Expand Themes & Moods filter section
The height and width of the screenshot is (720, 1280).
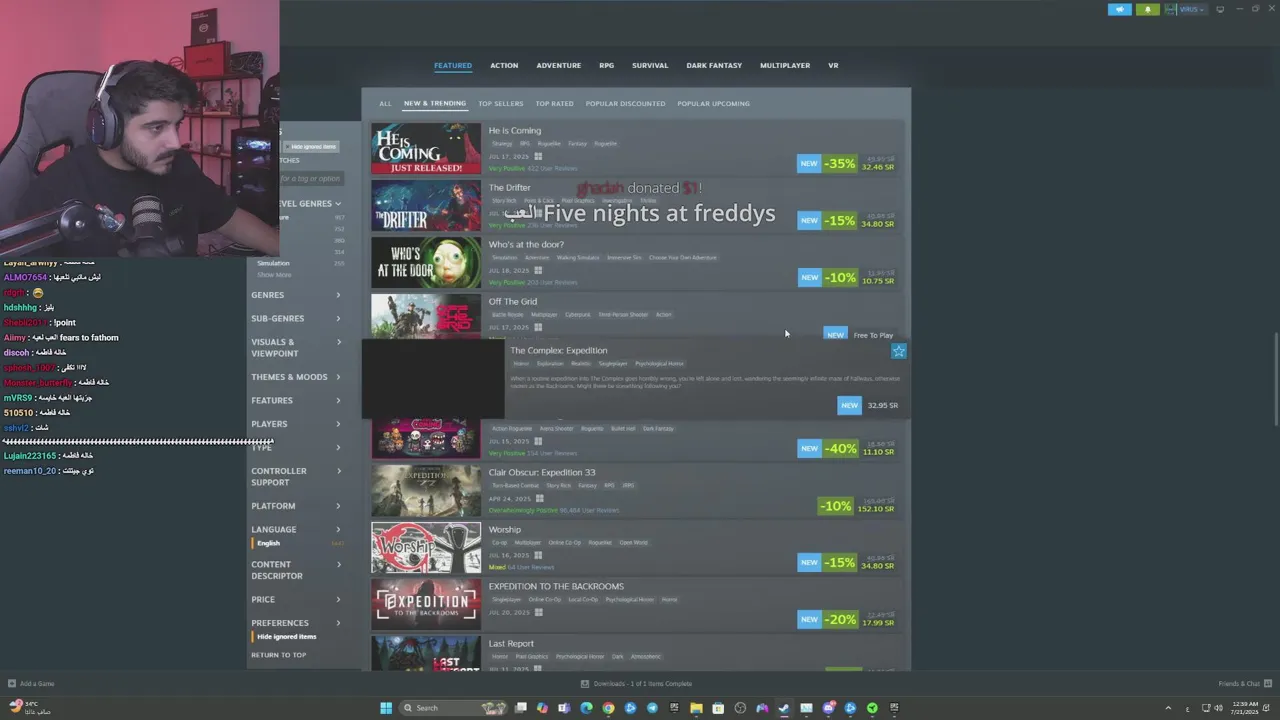[x=296, y=377]
